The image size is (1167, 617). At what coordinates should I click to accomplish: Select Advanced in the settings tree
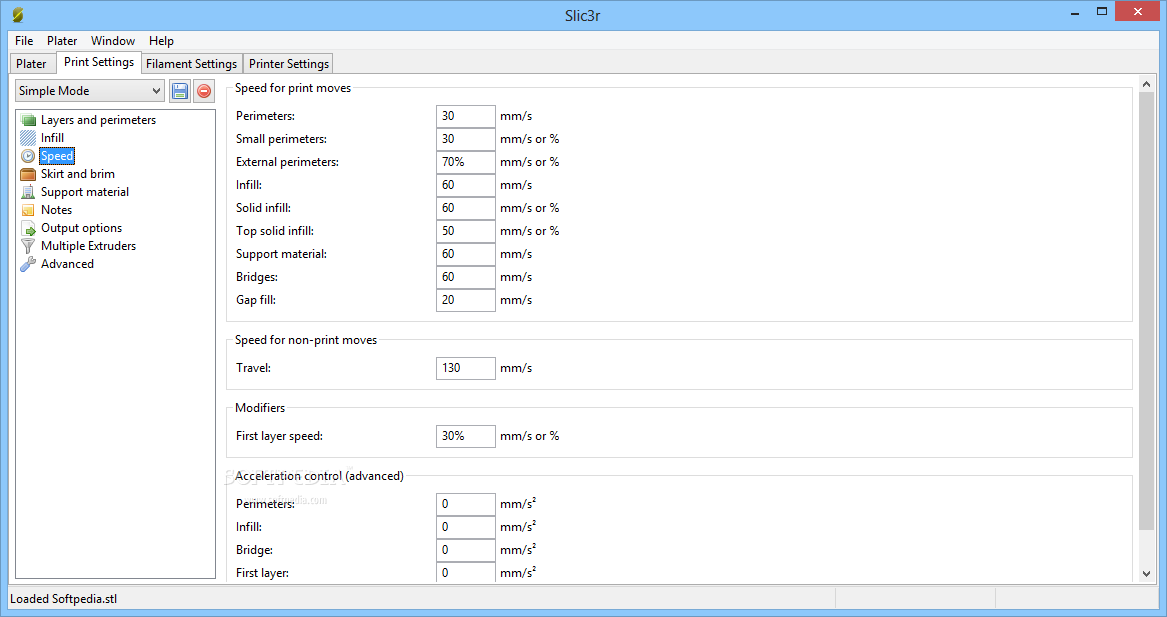click(x=67, y=263)
